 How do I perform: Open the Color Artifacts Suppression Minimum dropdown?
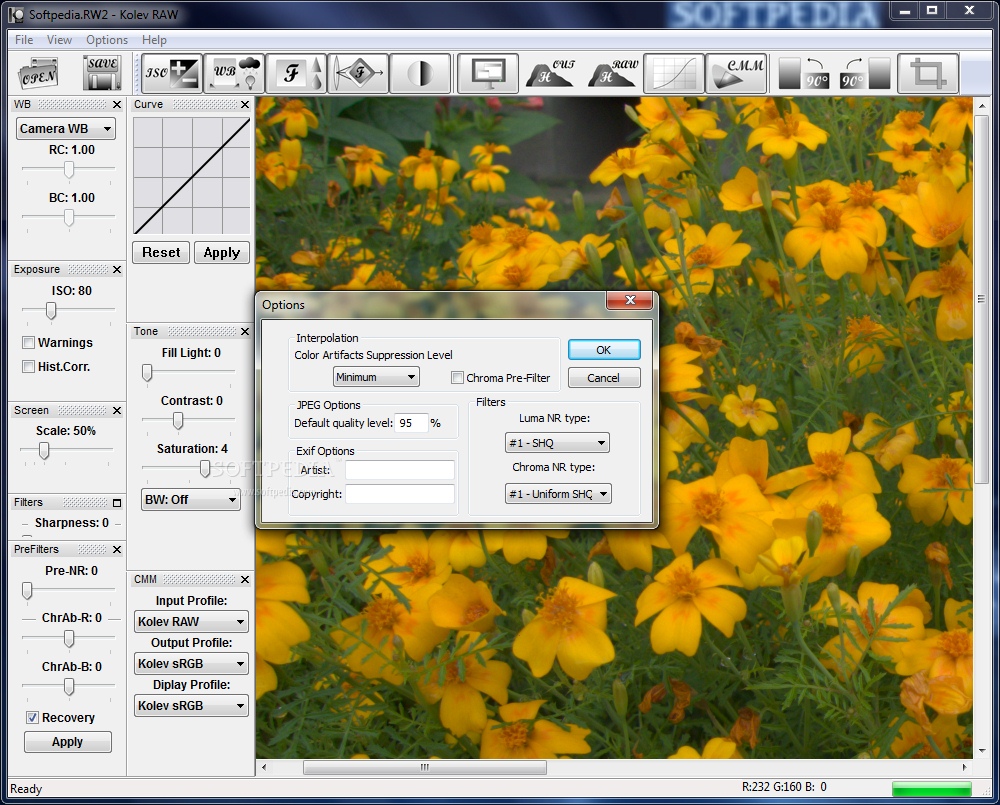(x=376, y=377)
